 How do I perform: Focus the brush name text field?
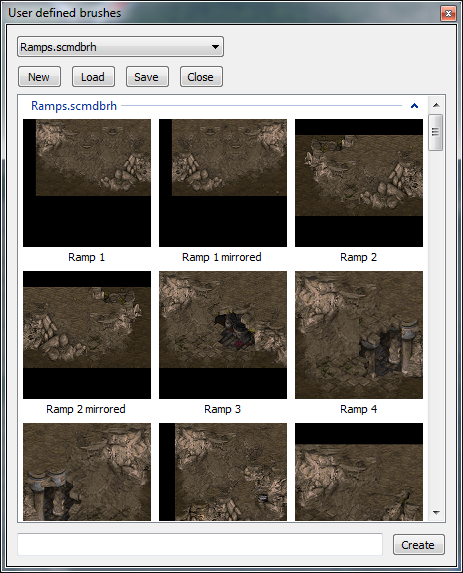tap(200, 544)
